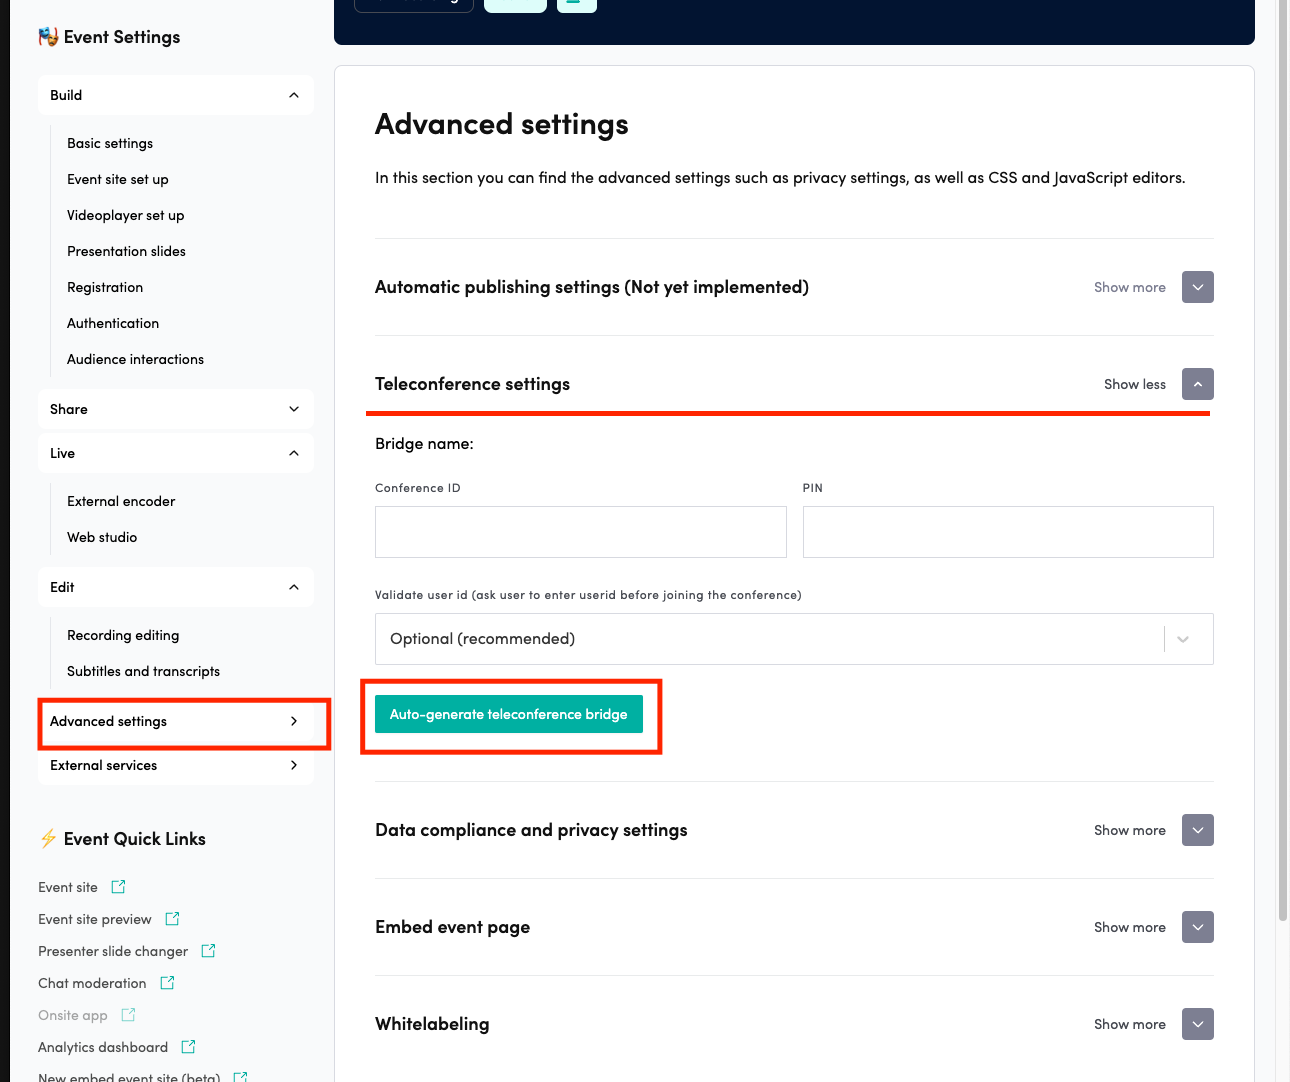Click Presenter slide changer external link icon
Image resolution: width=1290 pixels, height=1082 pixels.
click(208, 951)
